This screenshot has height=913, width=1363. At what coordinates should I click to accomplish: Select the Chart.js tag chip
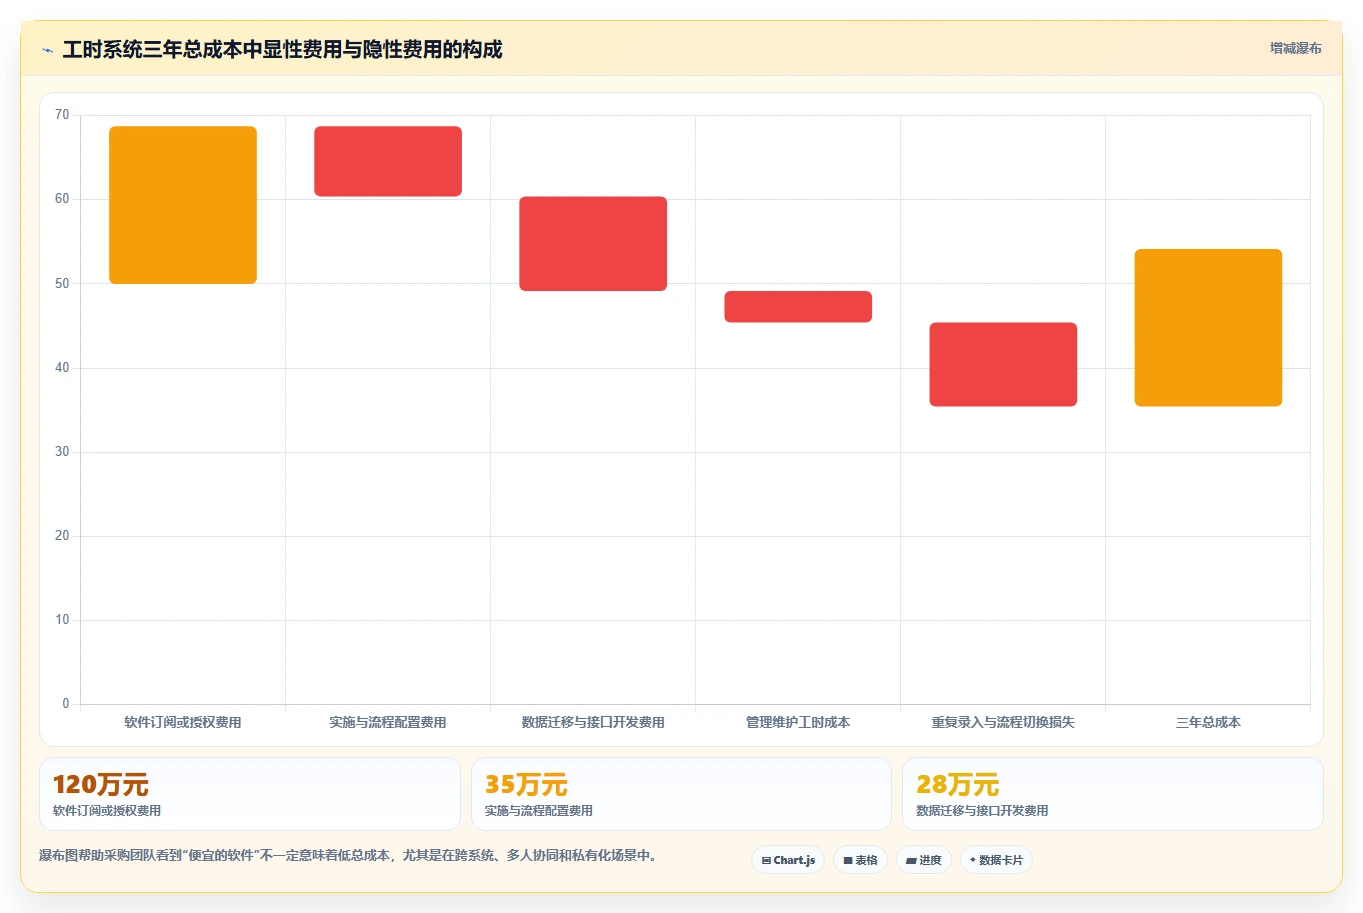[x=788, y=860]
